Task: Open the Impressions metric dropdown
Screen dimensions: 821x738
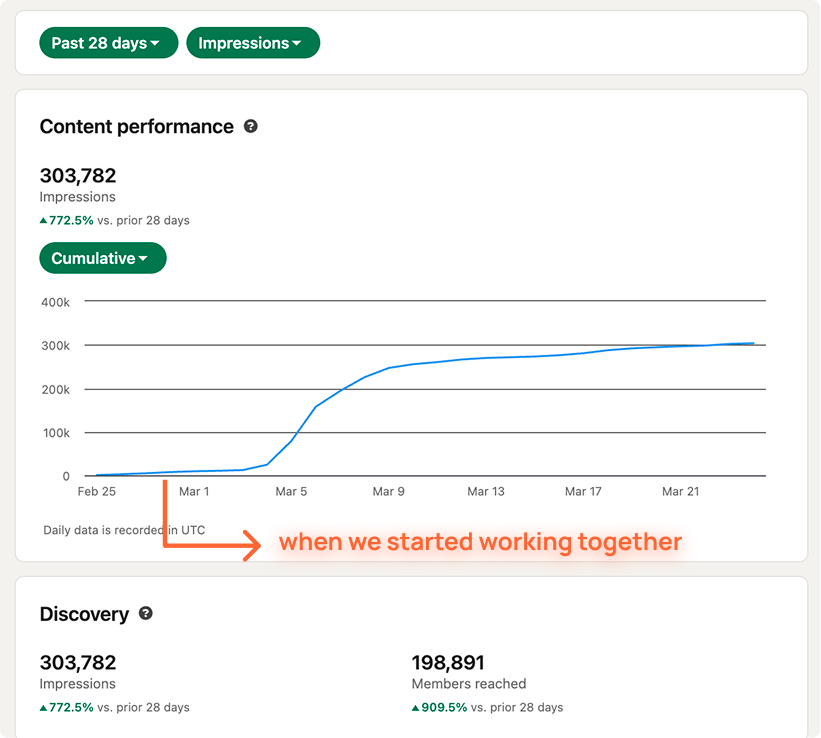Action: click(253, 43)
